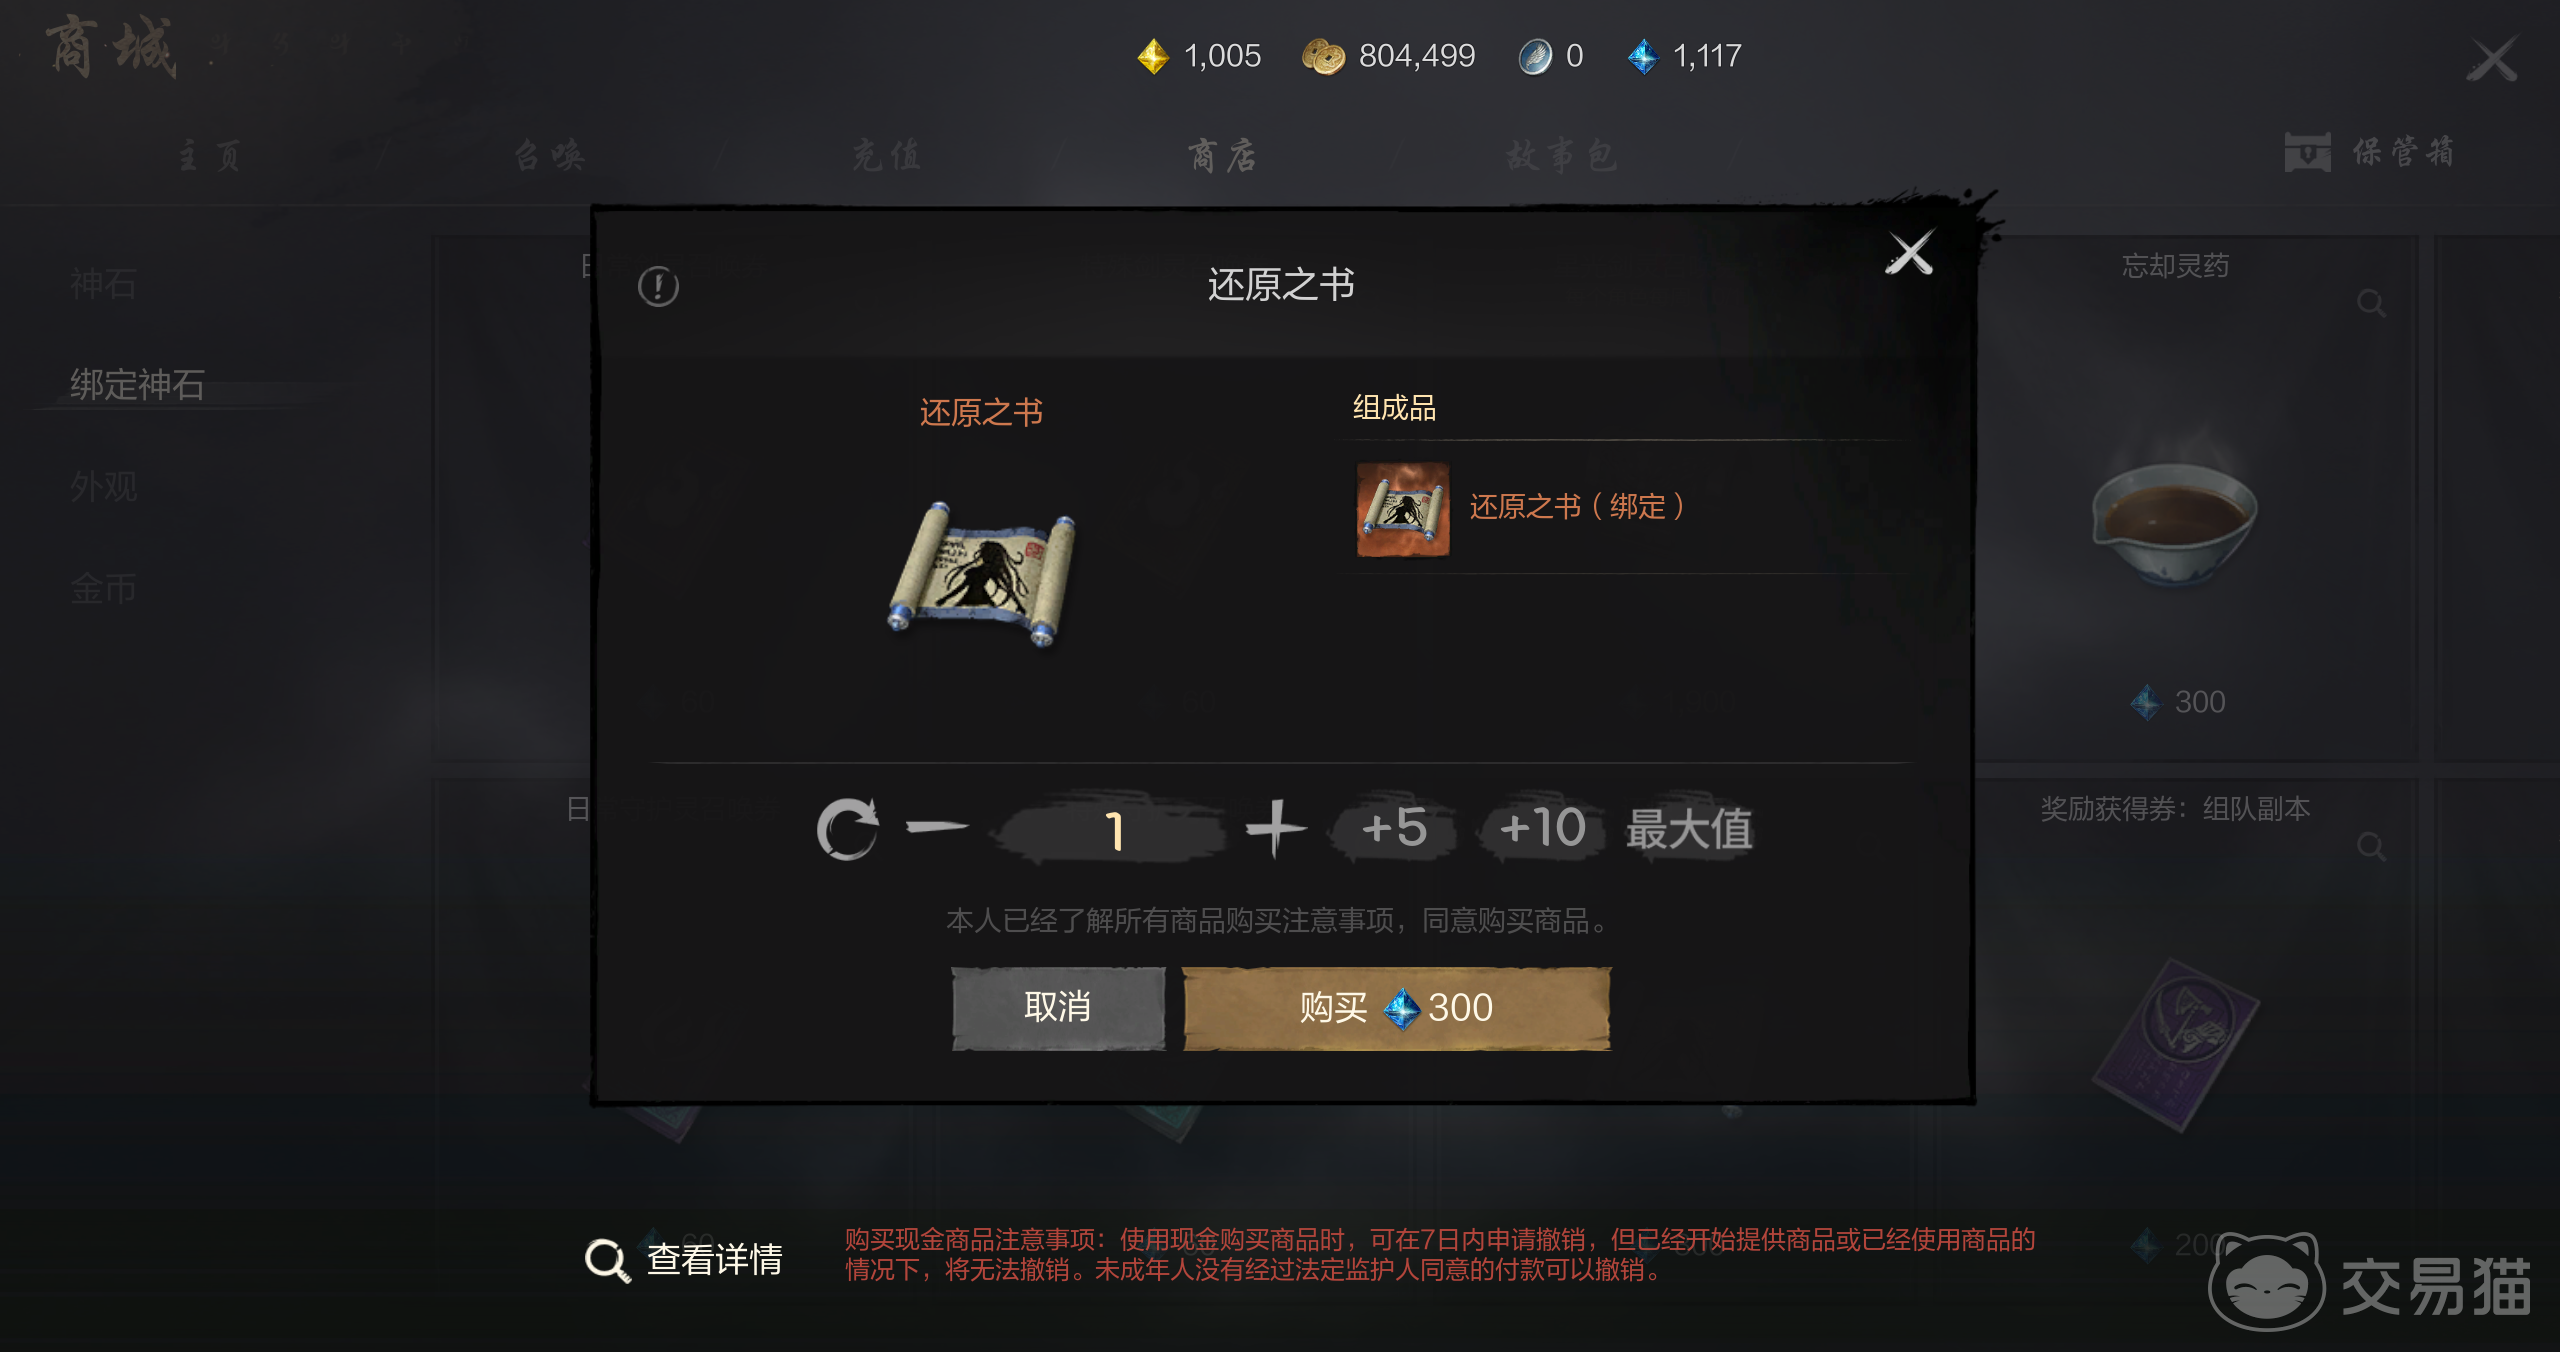Cancel purchase with 取消 button
The image size is (2560, 1352).
(1058, 1008)
